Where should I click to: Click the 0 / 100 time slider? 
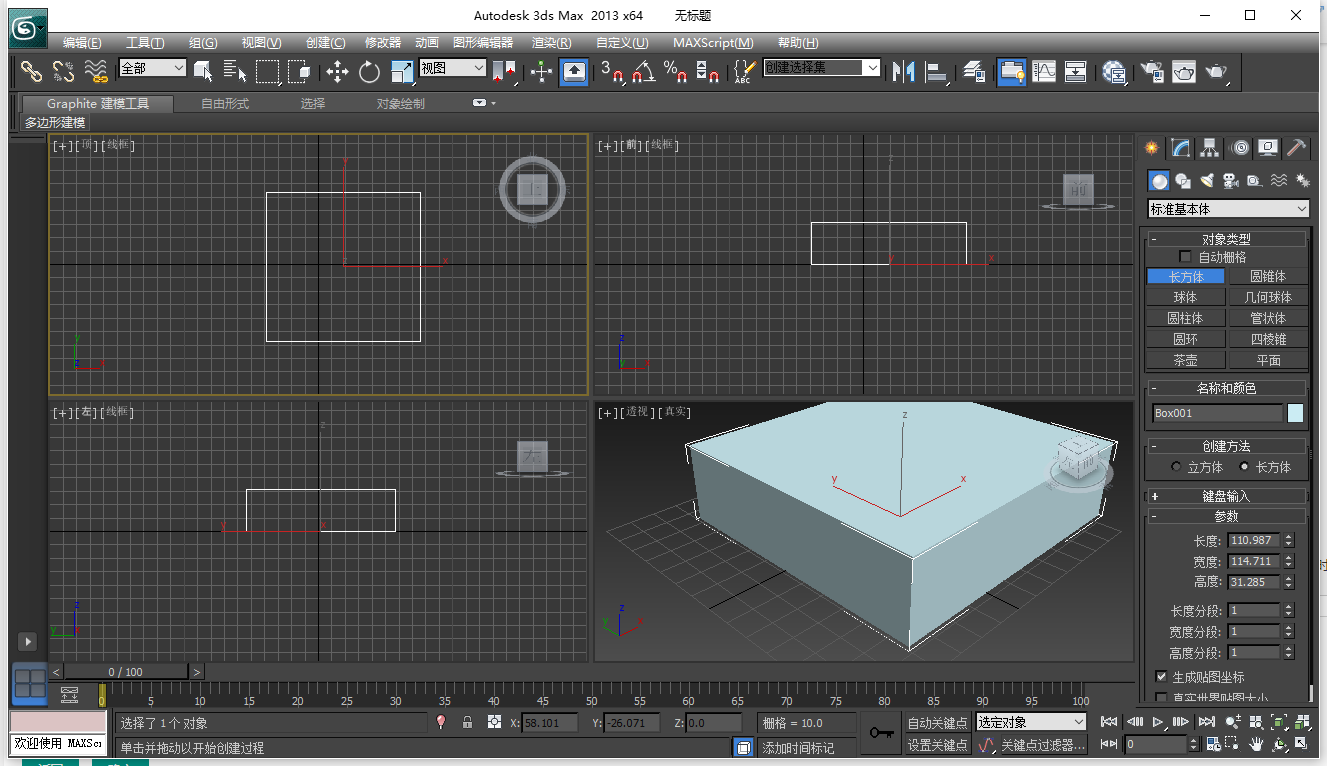[126, 672]
